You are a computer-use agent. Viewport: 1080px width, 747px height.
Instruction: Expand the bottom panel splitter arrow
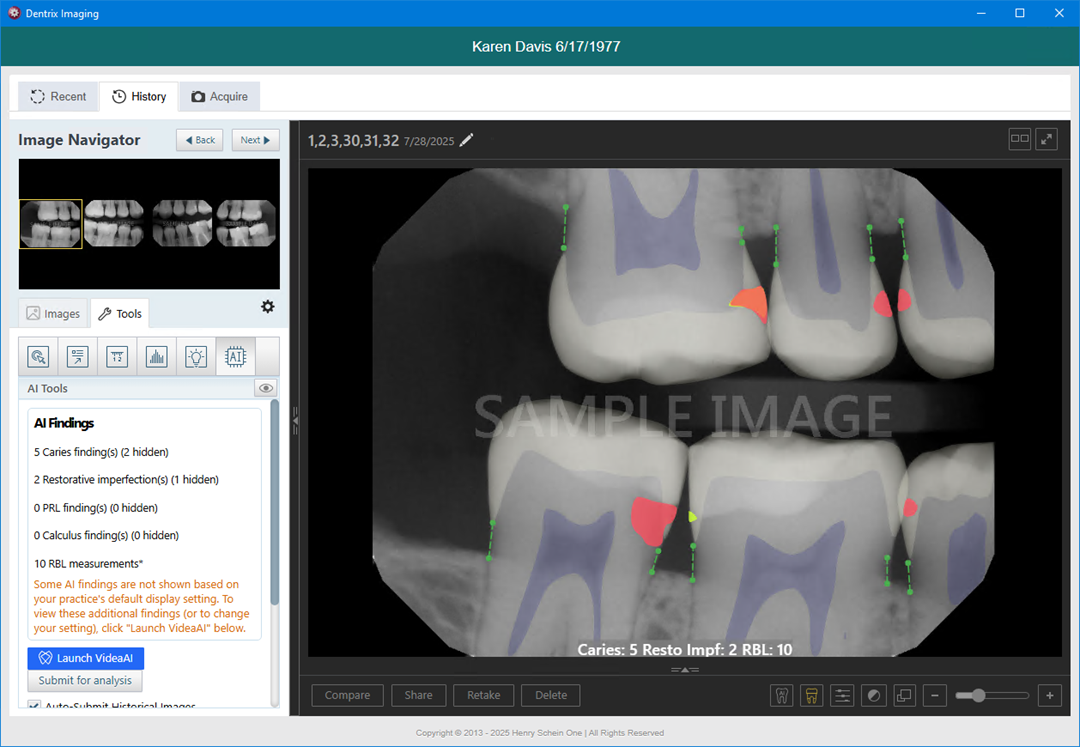pos(685,670)
